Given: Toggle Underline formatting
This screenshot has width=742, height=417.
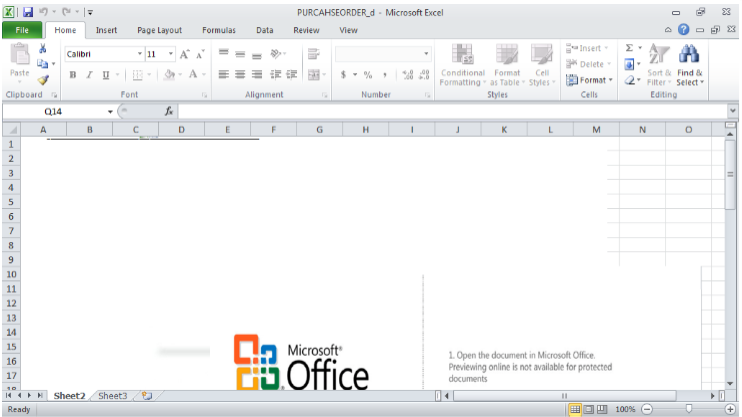Looking at the screenshot, I should point(106,74).
